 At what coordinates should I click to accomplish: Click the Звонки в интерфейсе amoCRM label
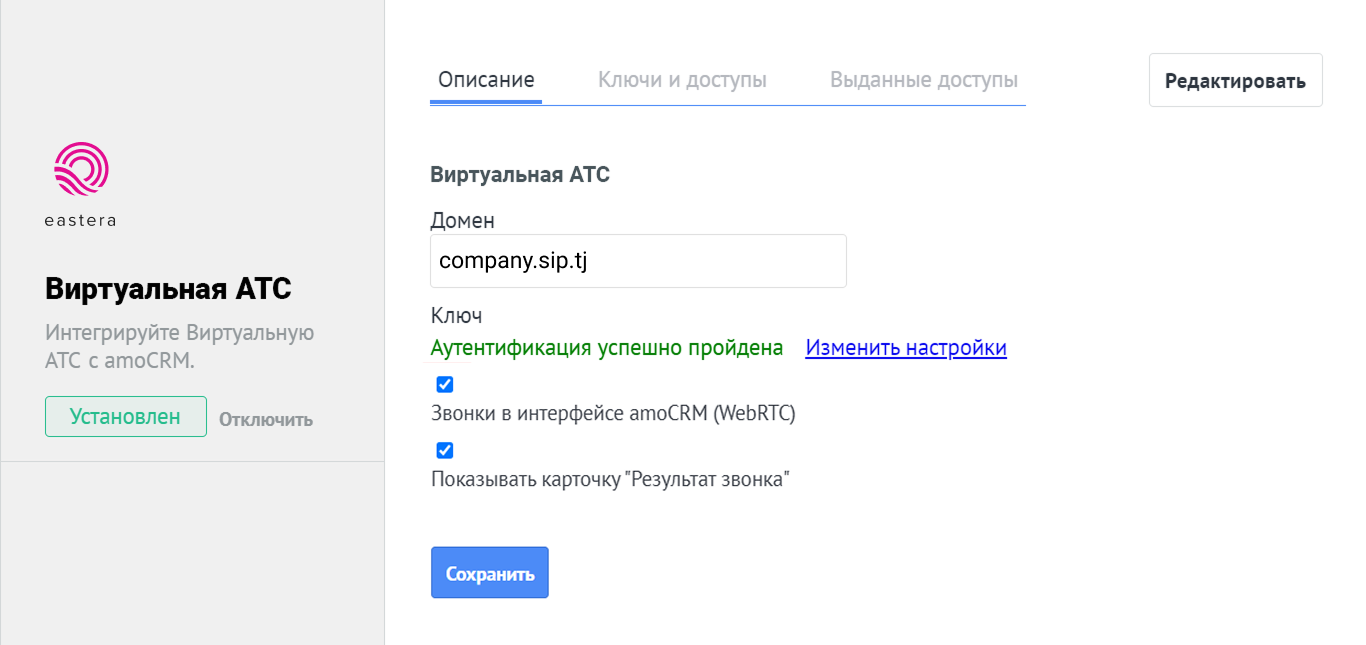pos(613,413)
